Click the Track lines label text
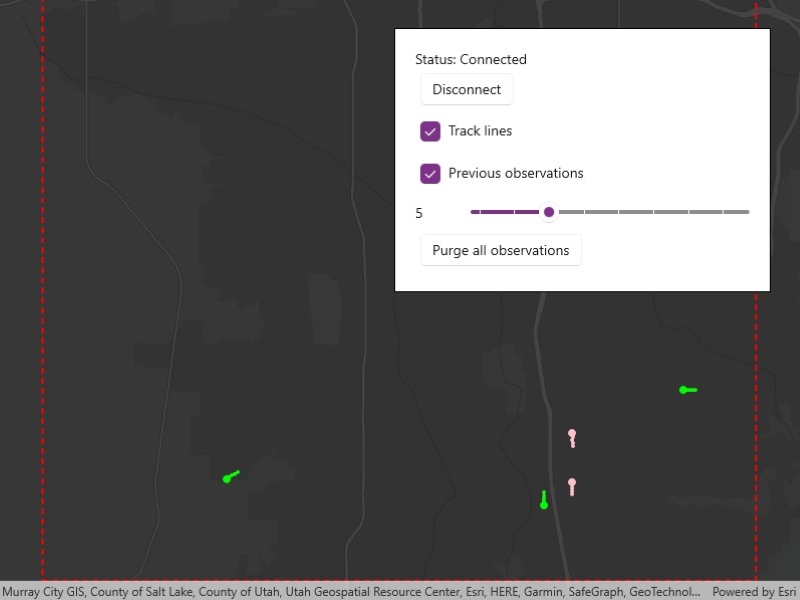 (x=480, y=131)
